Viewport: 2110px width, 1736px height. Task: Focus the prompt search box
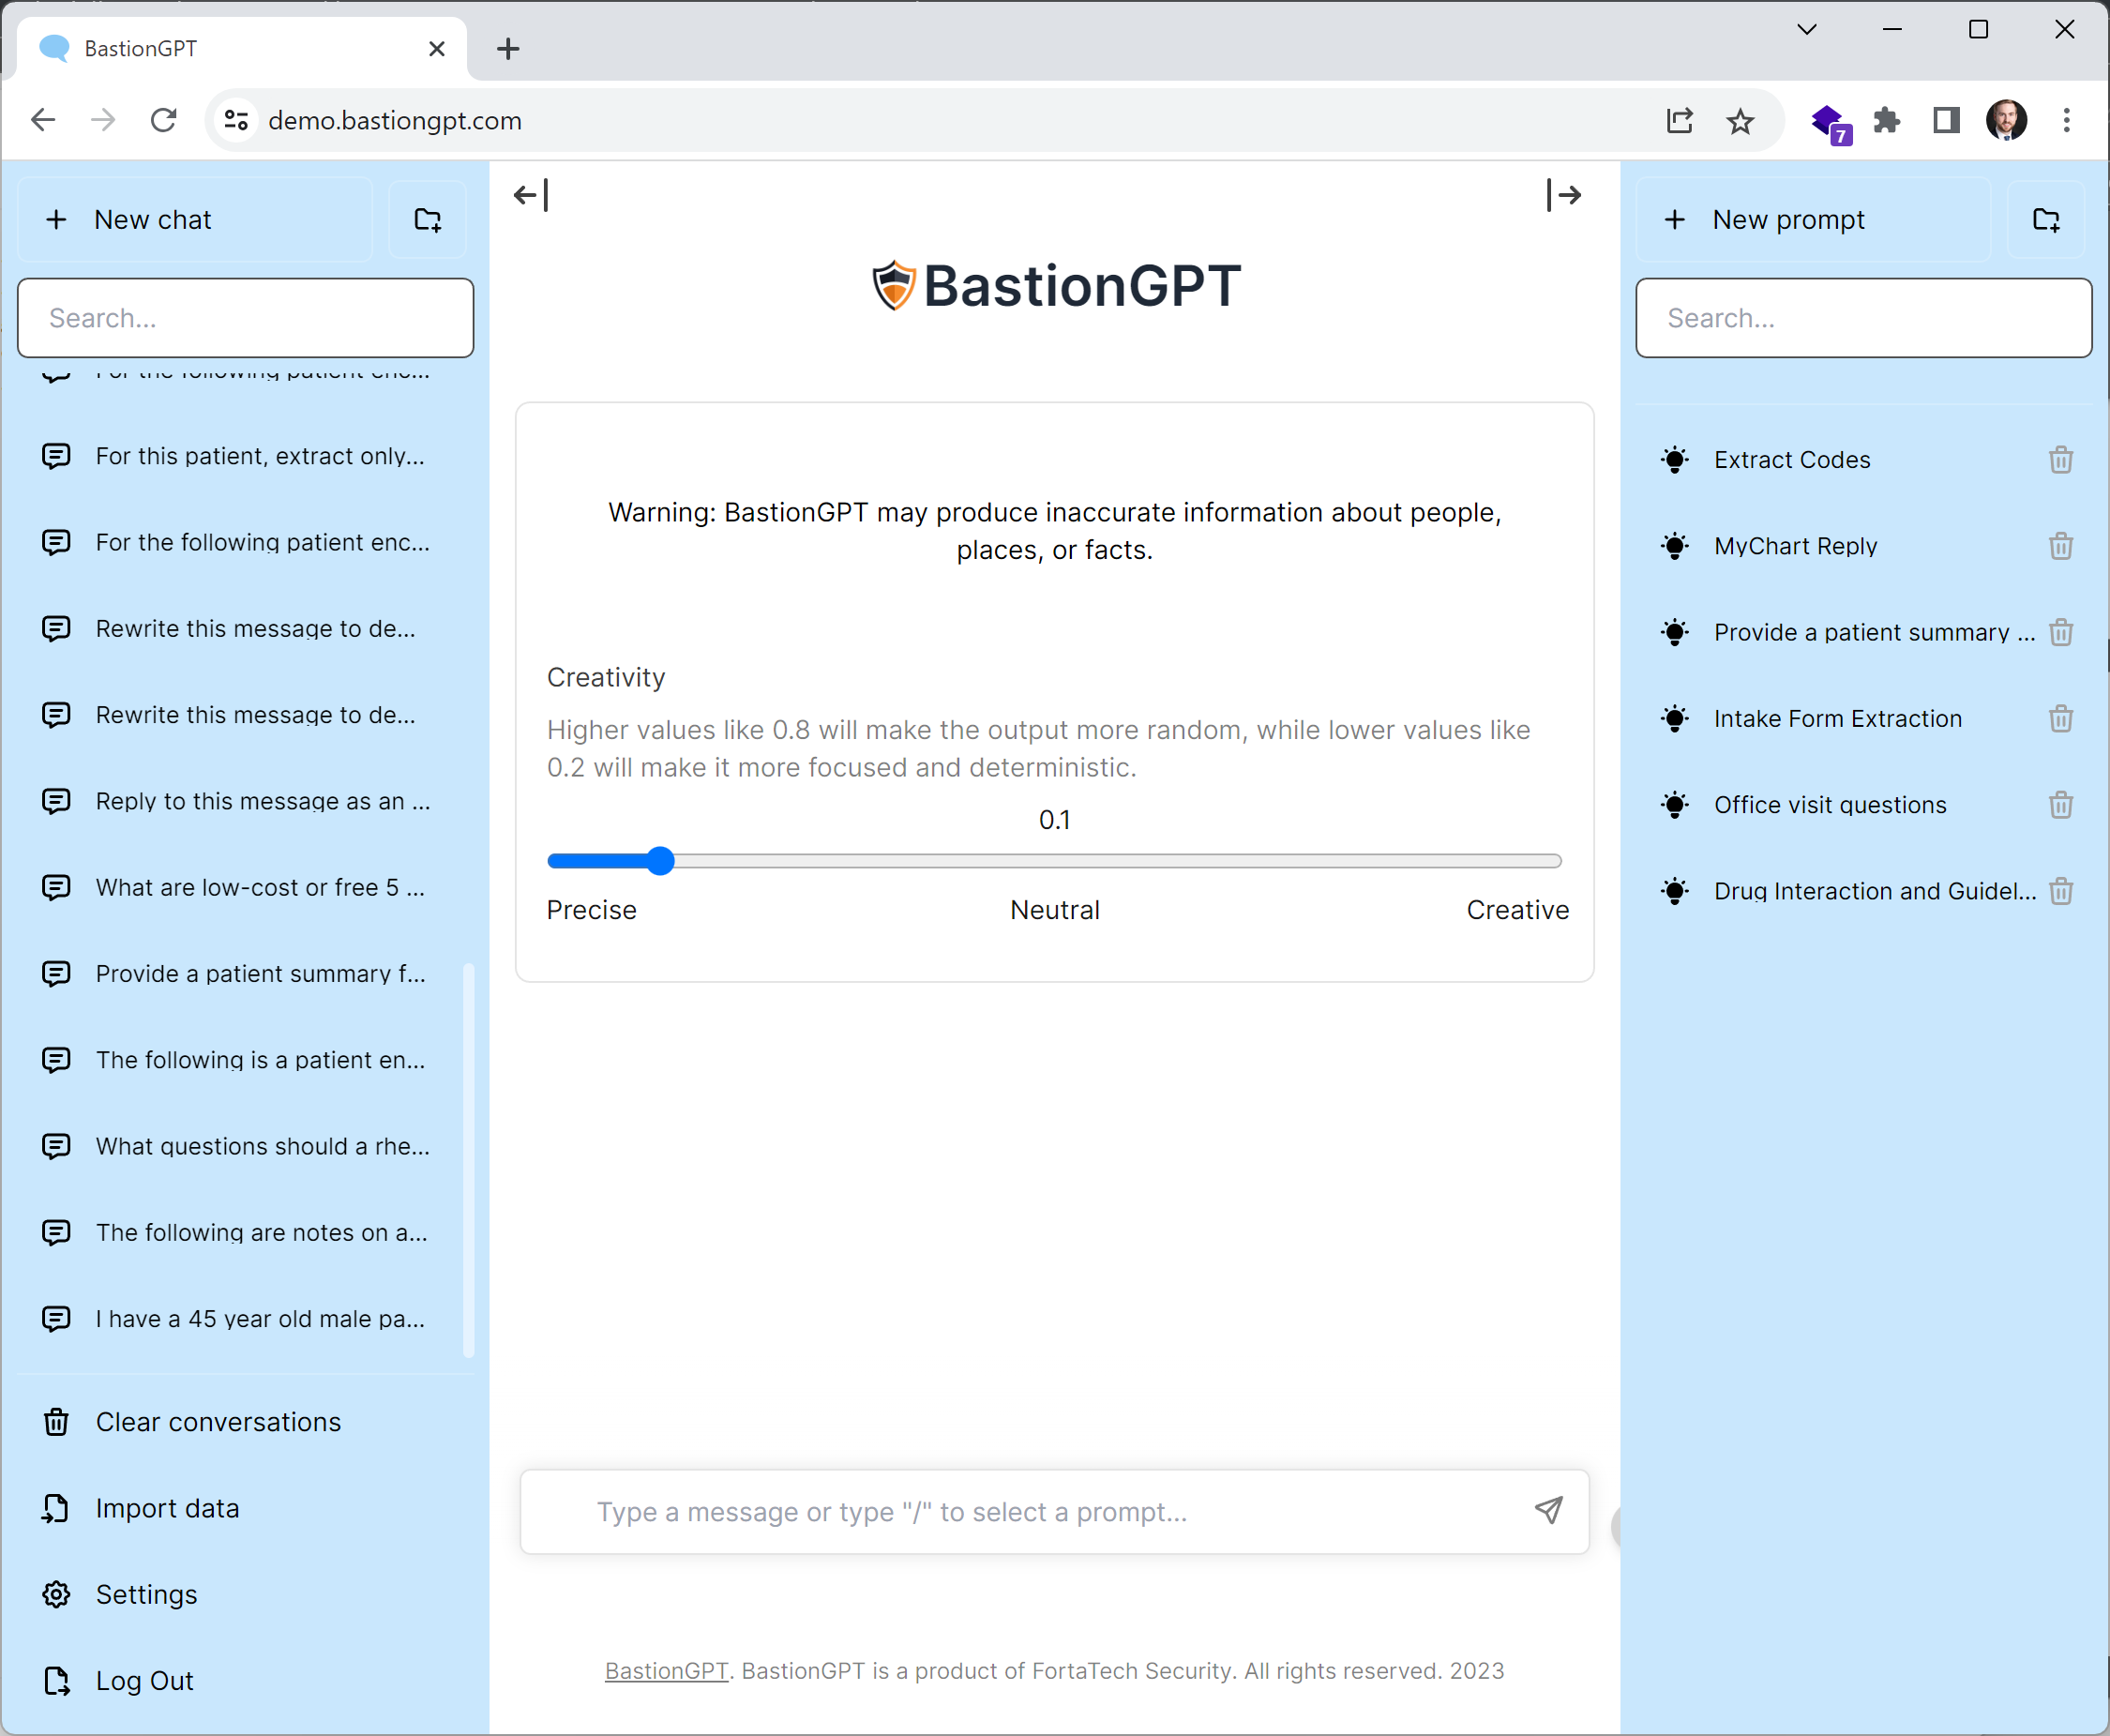1863,318
